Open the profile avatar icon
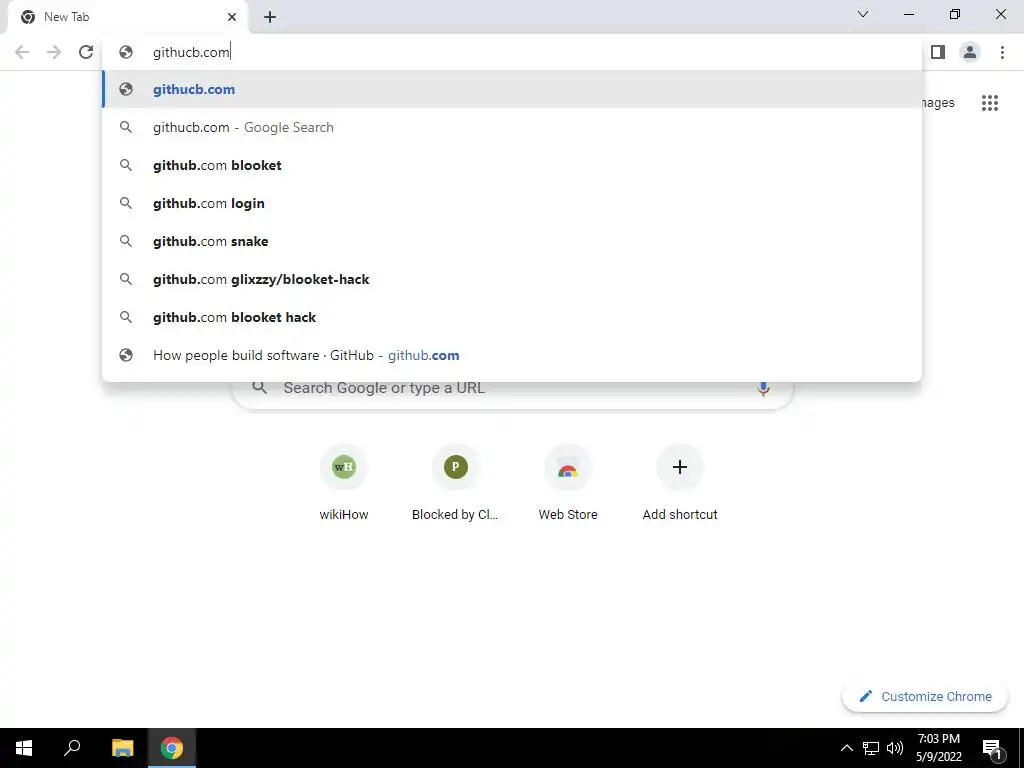Image resolution: width=1024 pixels, height=768 pixels. point(970,52)
